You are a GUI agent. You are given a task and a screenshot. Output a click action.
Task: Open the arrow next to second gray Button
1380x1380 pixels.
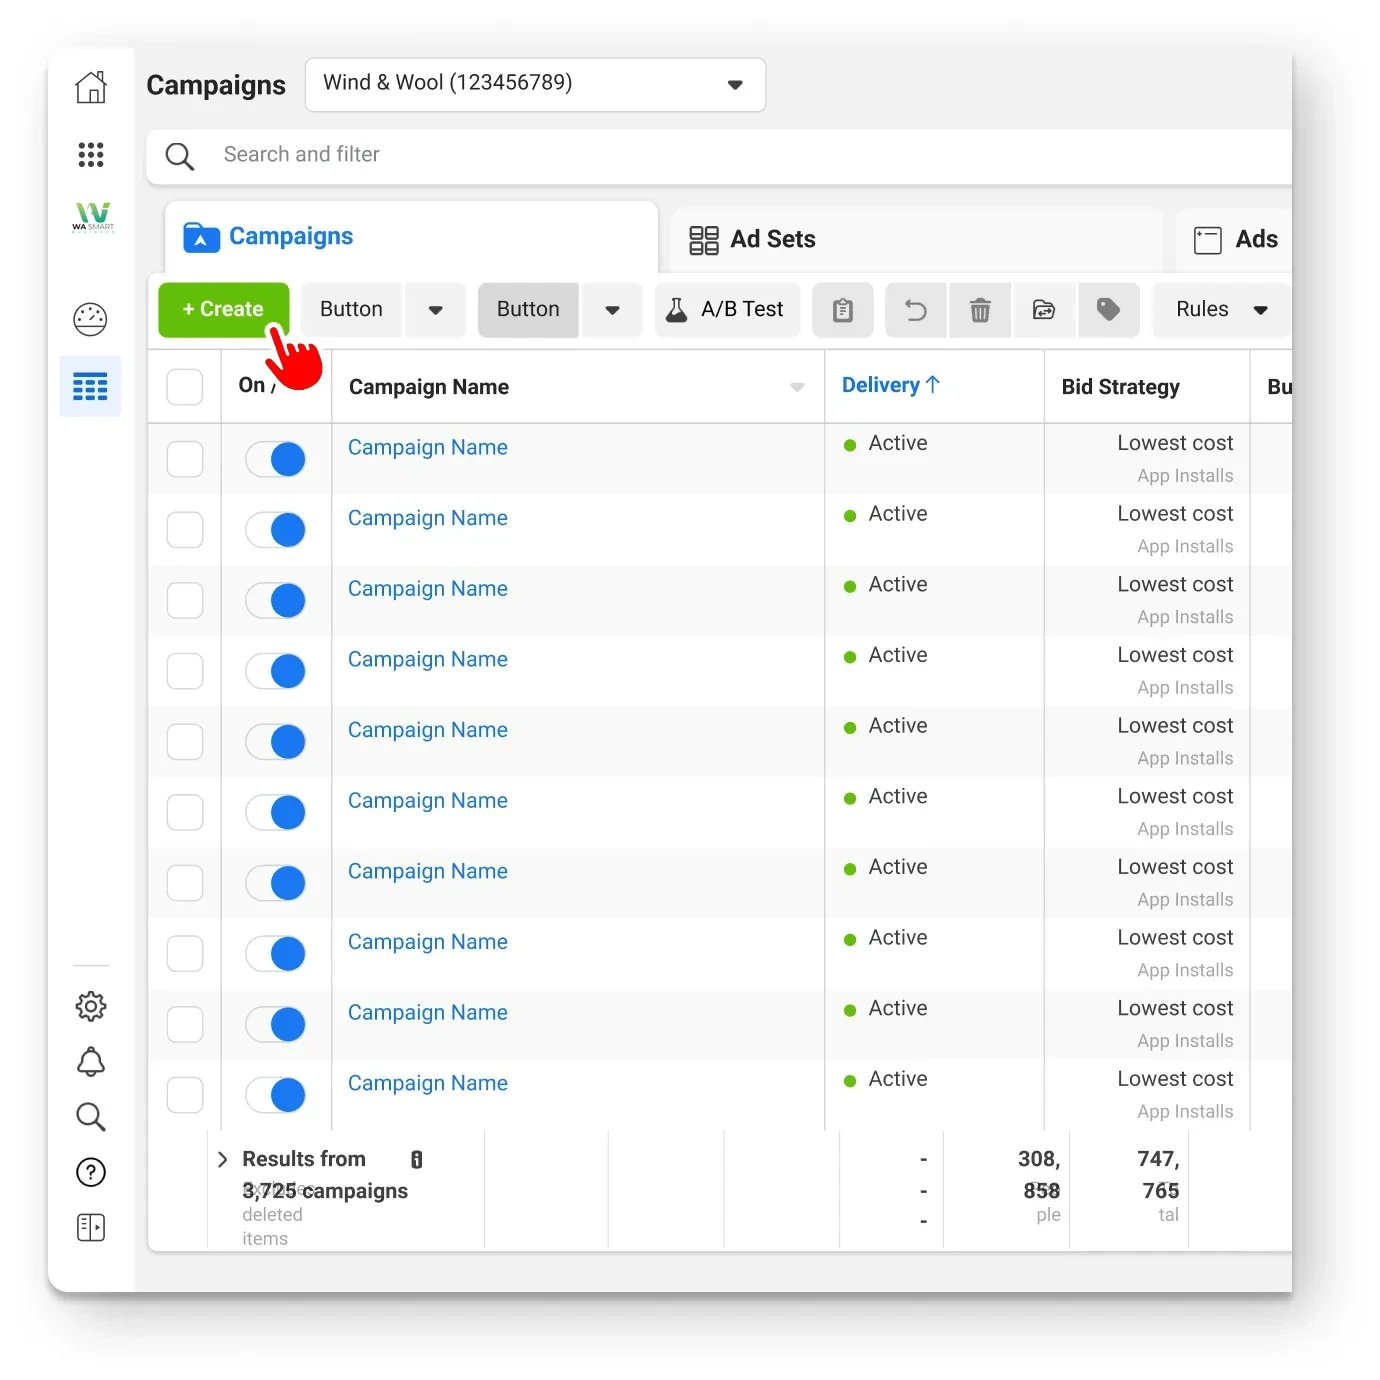612,310
